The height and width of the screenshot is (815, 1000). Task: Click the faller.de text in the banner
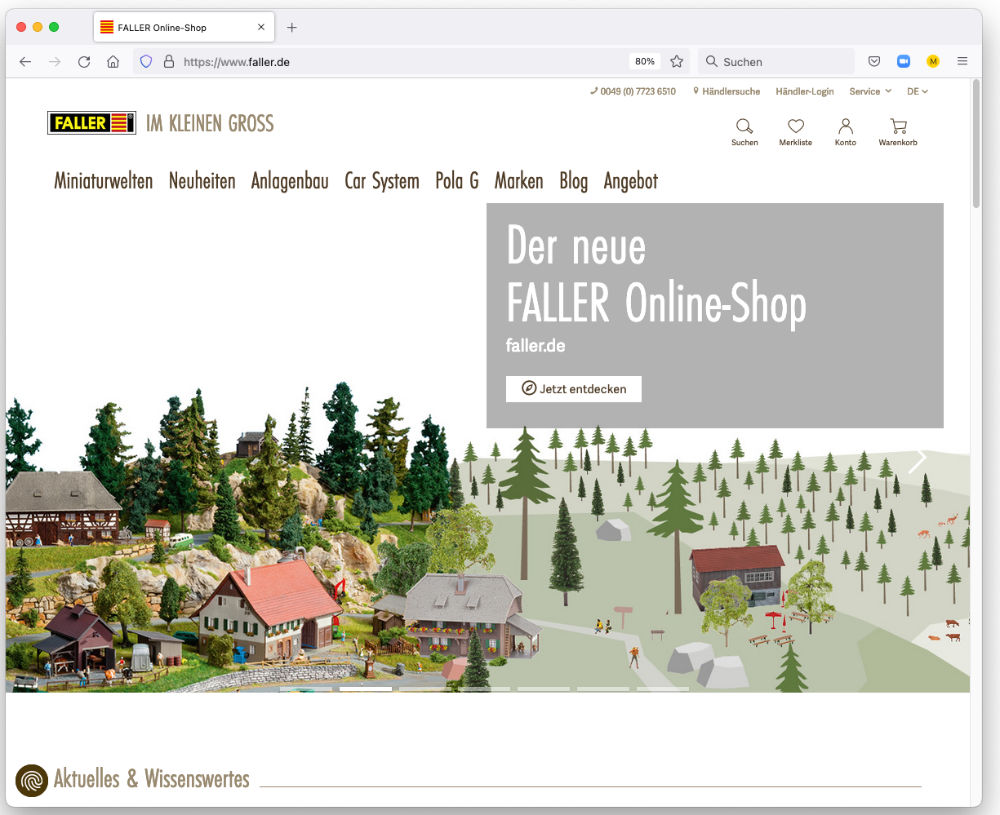tap(535, 346)
